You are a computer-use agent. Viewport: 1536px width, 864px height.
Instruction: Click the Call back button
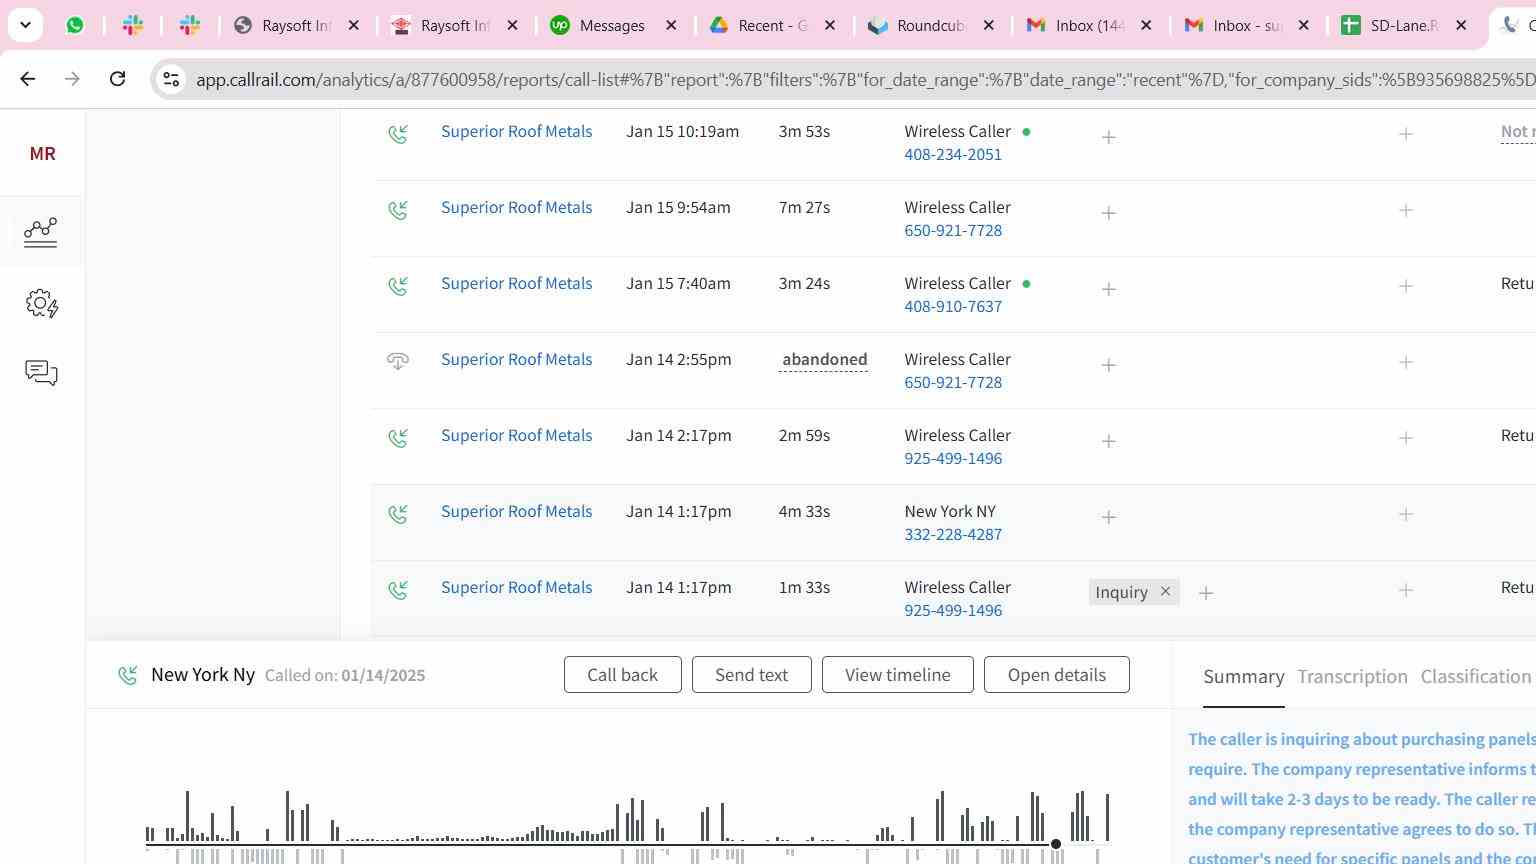click(622, 675)
